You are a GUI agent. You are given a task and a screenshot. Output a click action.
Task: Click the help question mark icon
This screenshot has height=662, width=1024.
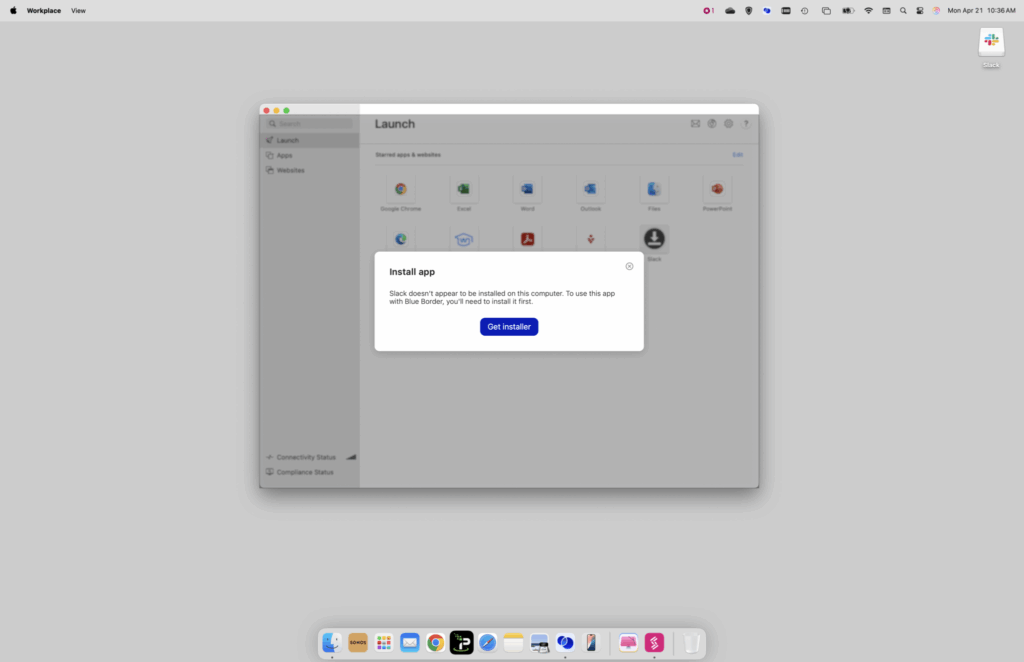(746, 124)
